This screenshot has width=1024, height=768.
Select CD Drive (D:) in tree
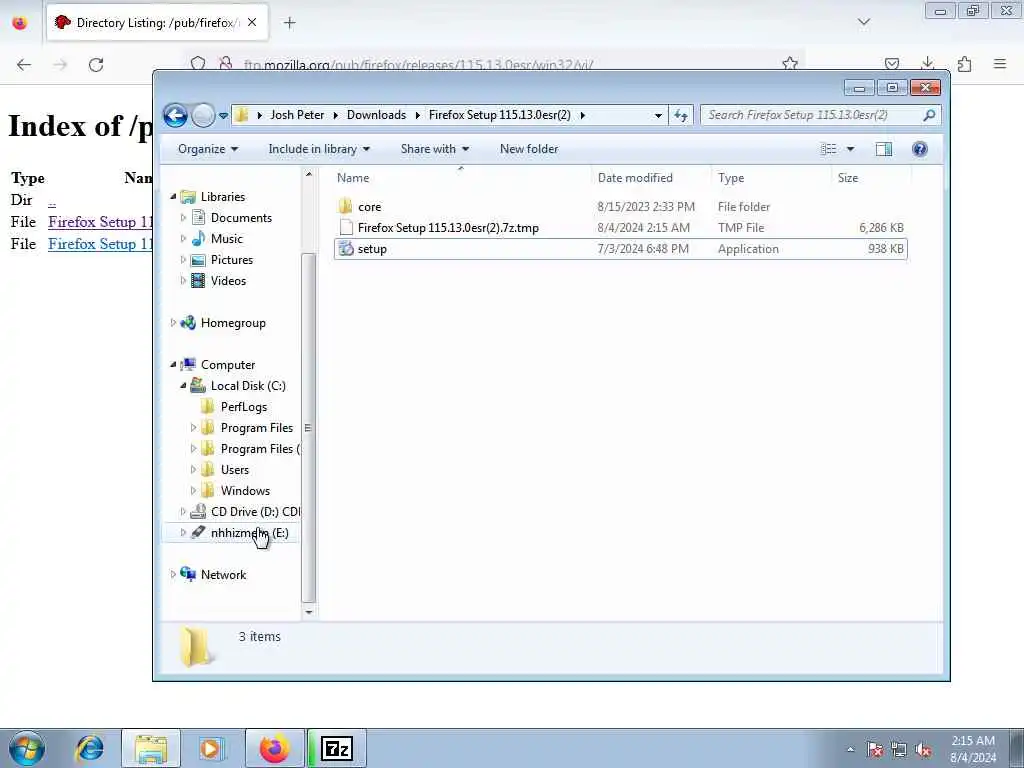[x=255, y=512]
